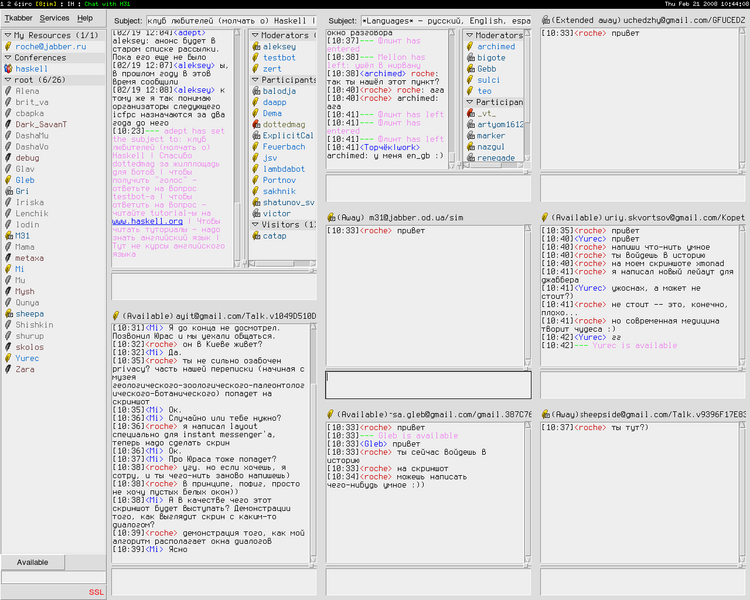Click the status text field above SSL
750x600 pixels.
pos(54,577)
